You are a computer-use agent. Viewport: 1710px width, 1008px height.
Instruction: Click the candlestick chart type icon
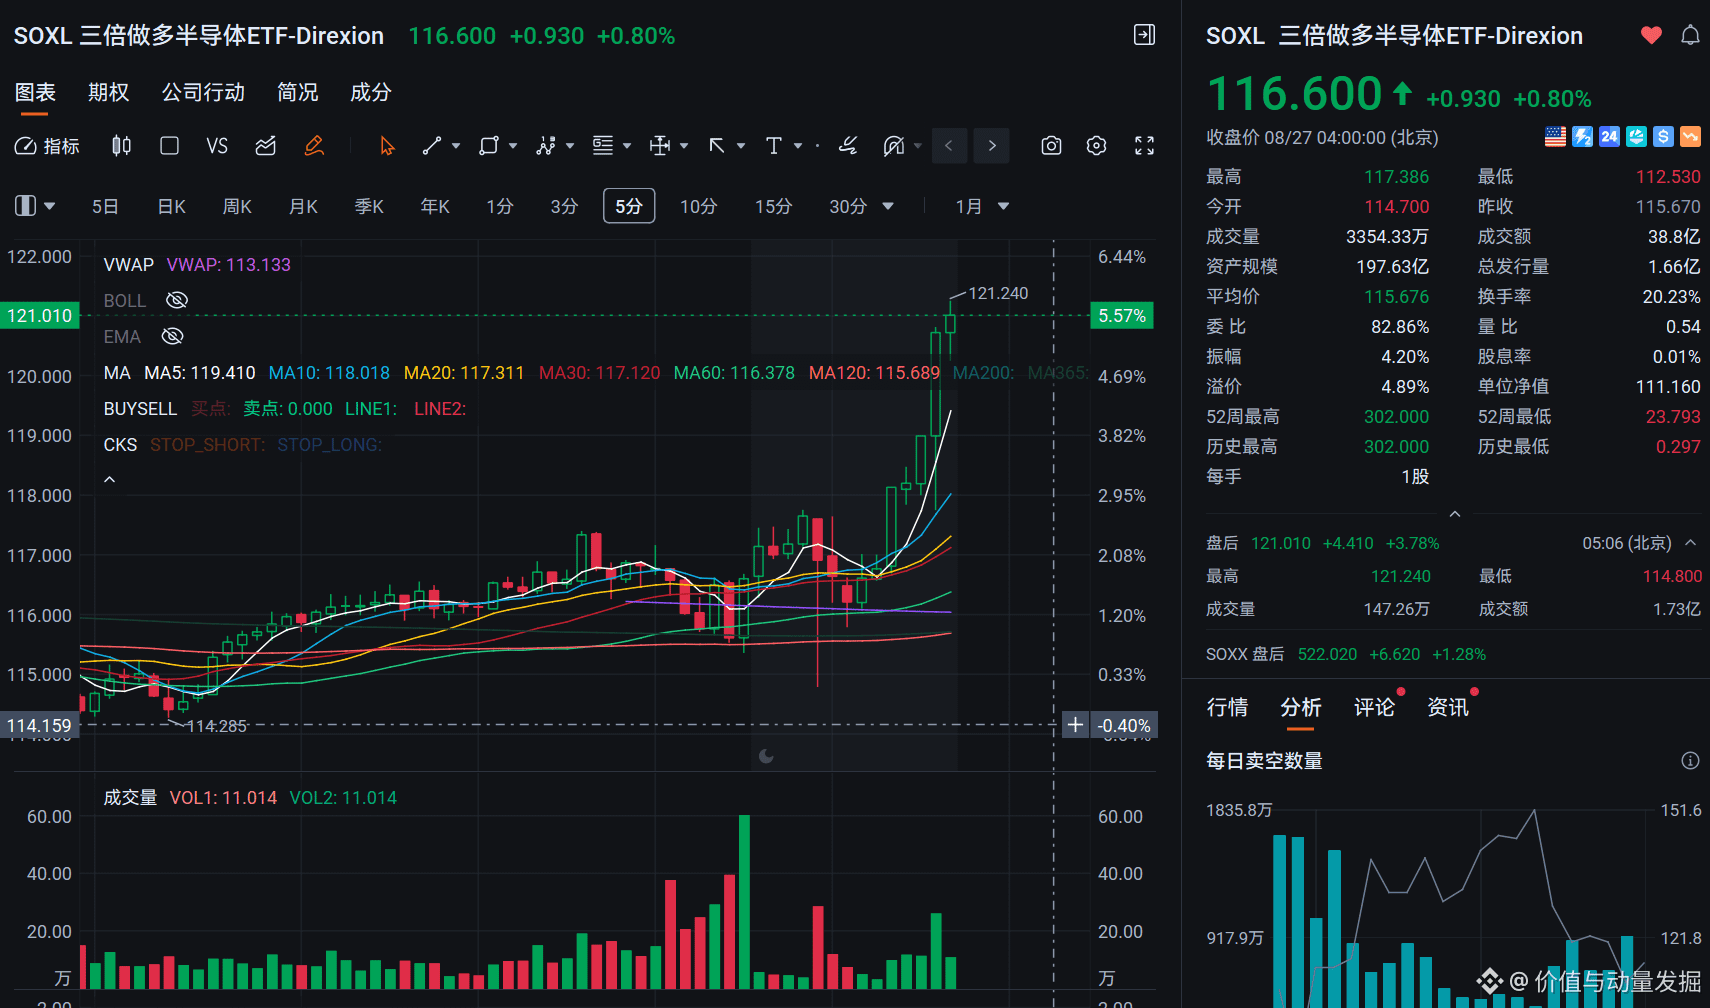click(121, 146)
